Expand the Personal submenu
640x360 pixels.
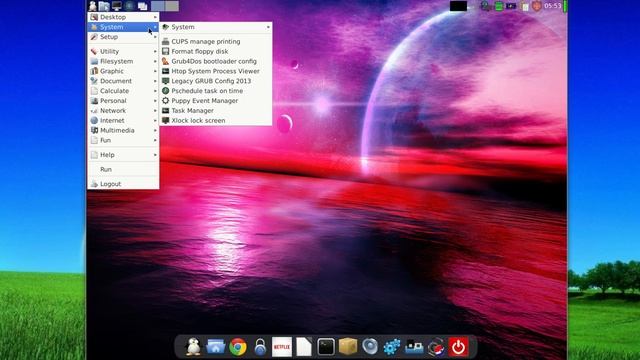(123, 100)
